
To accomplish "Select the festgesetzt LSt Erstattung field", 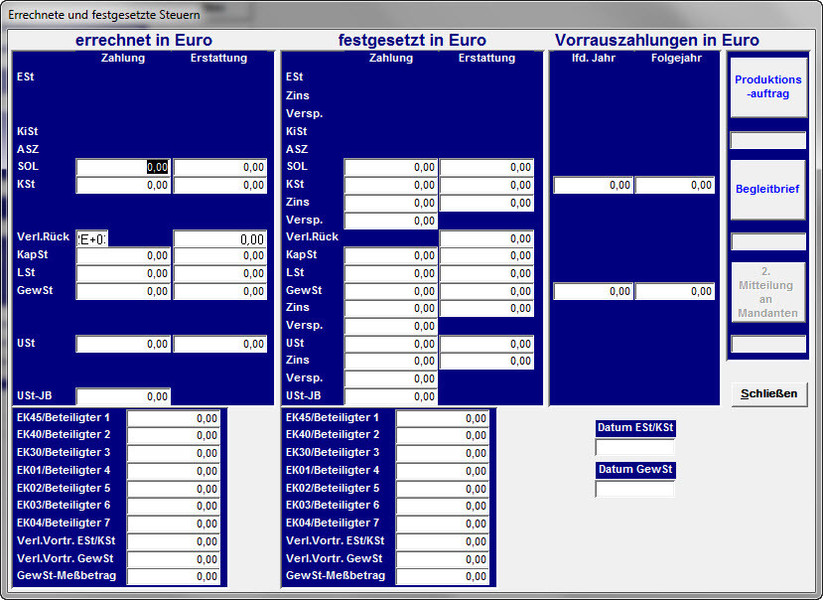I will [487, 273].
